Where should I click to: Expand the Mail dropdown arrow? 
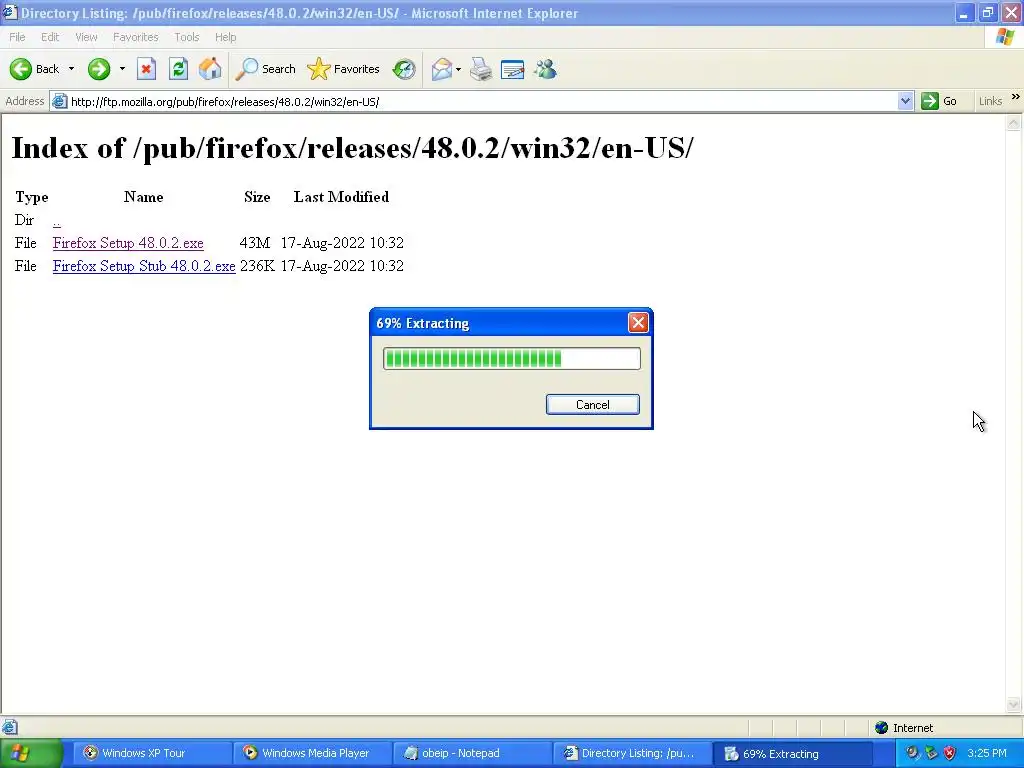pos(458,69)
